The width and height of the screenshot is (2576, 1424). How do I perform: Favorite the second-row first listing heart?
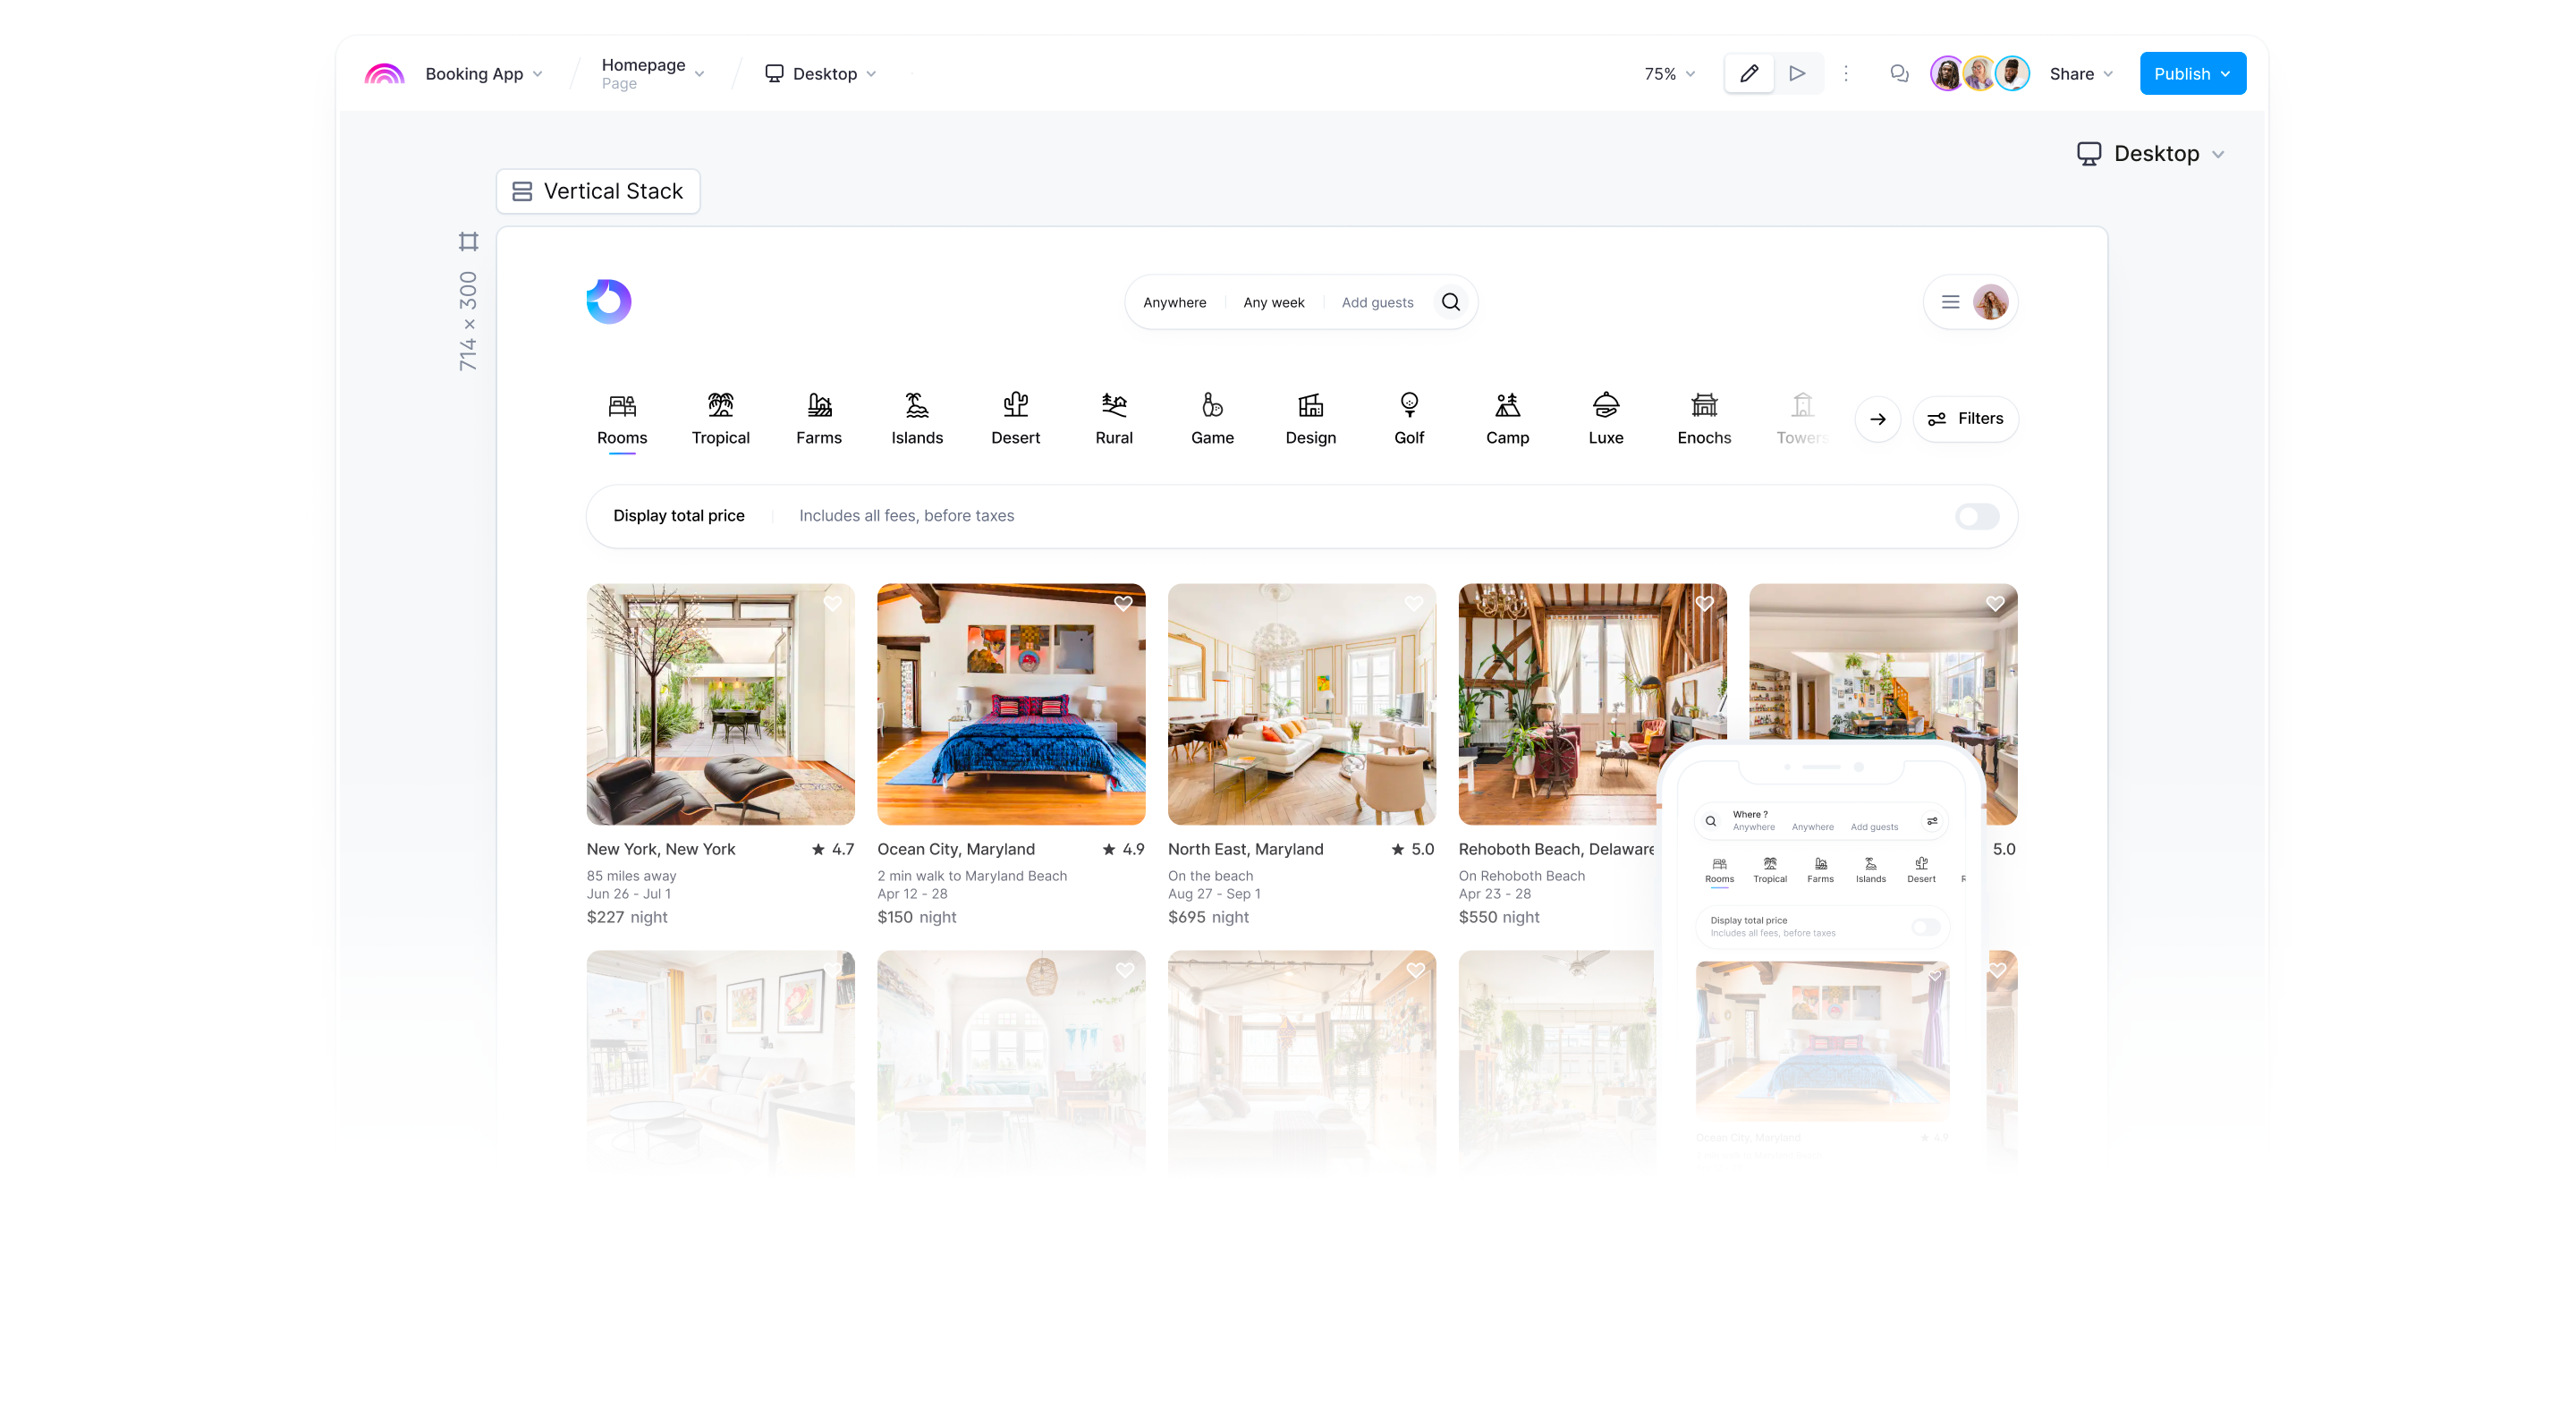tap(833, 971)
